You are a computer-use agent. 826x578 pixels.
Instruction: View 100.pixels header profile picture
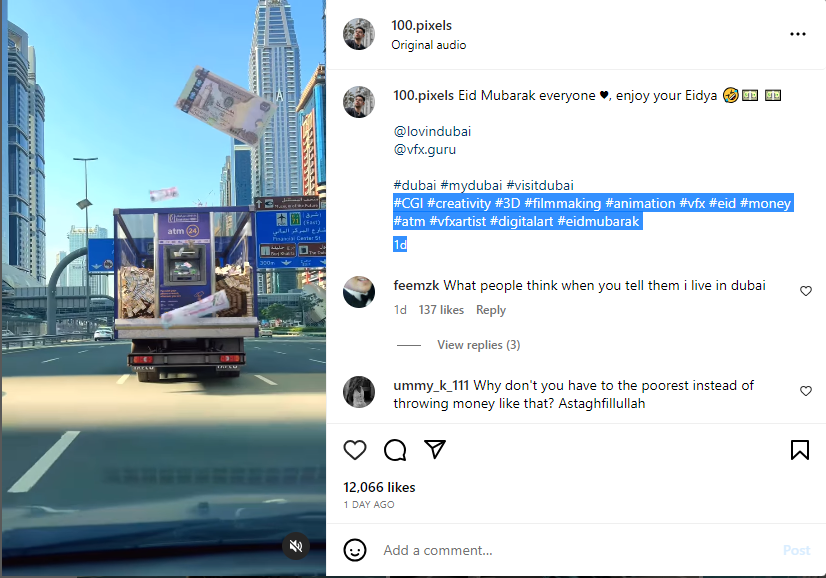pos(359,34)
